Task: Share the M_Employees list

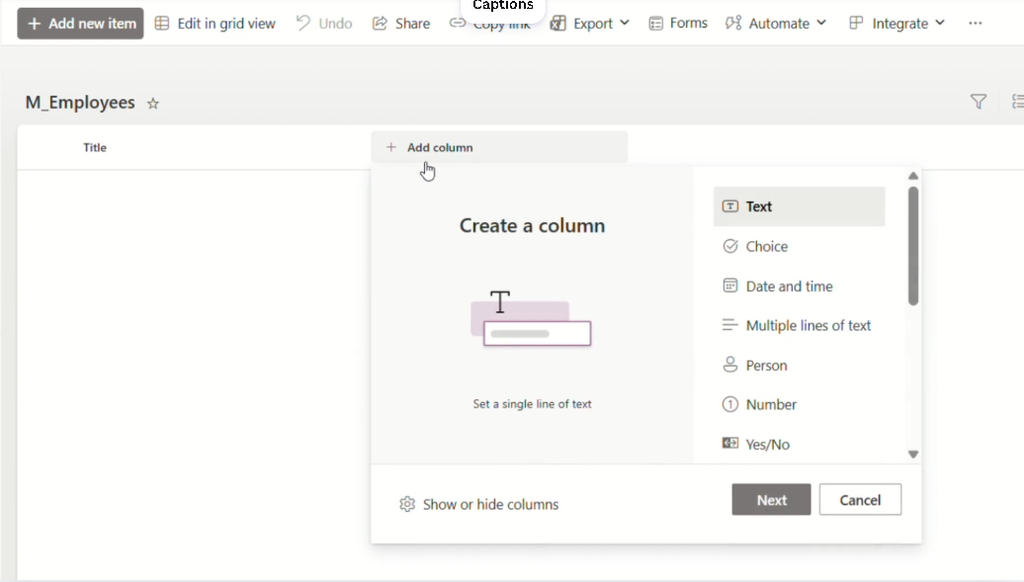Action: (x=401, y=24)
